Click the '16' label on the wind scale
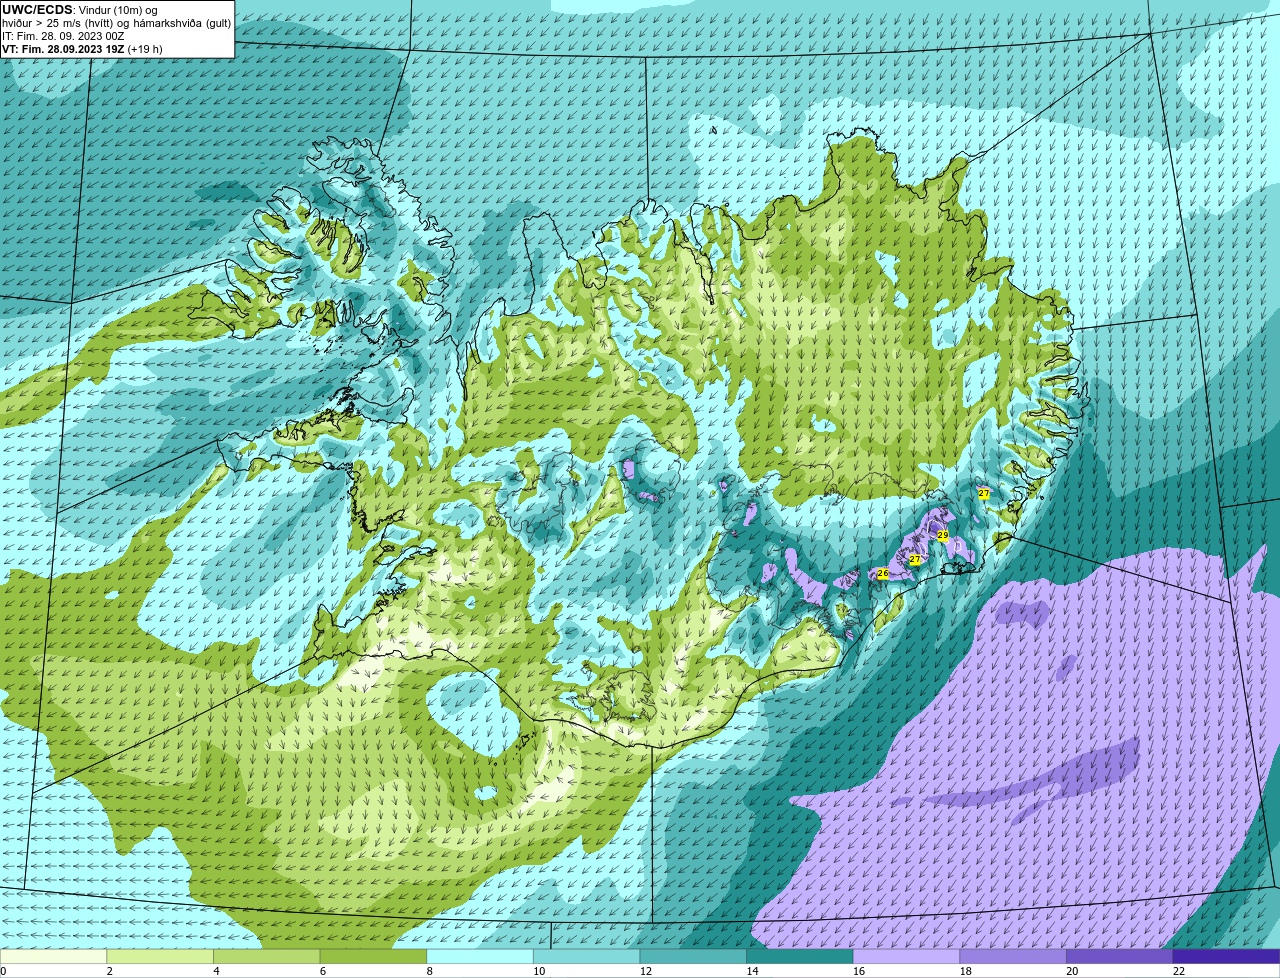Screen dimensions: 1280x978 859,971
